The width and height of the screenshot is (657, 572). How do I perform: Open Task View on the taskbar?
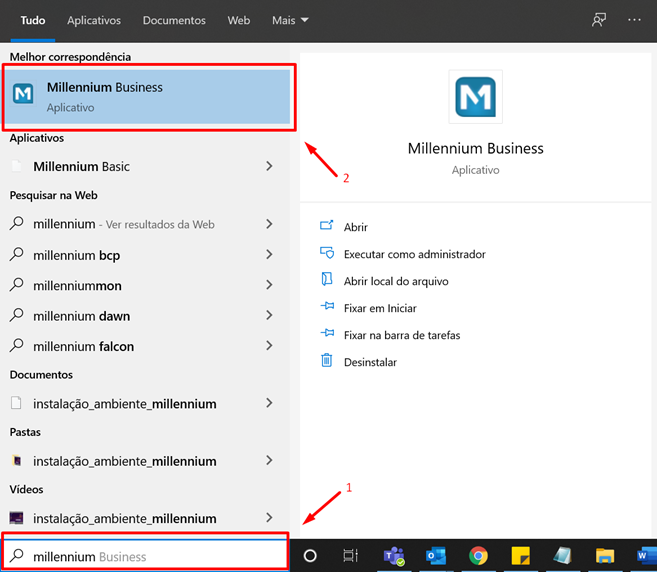[x=350, y=556]
